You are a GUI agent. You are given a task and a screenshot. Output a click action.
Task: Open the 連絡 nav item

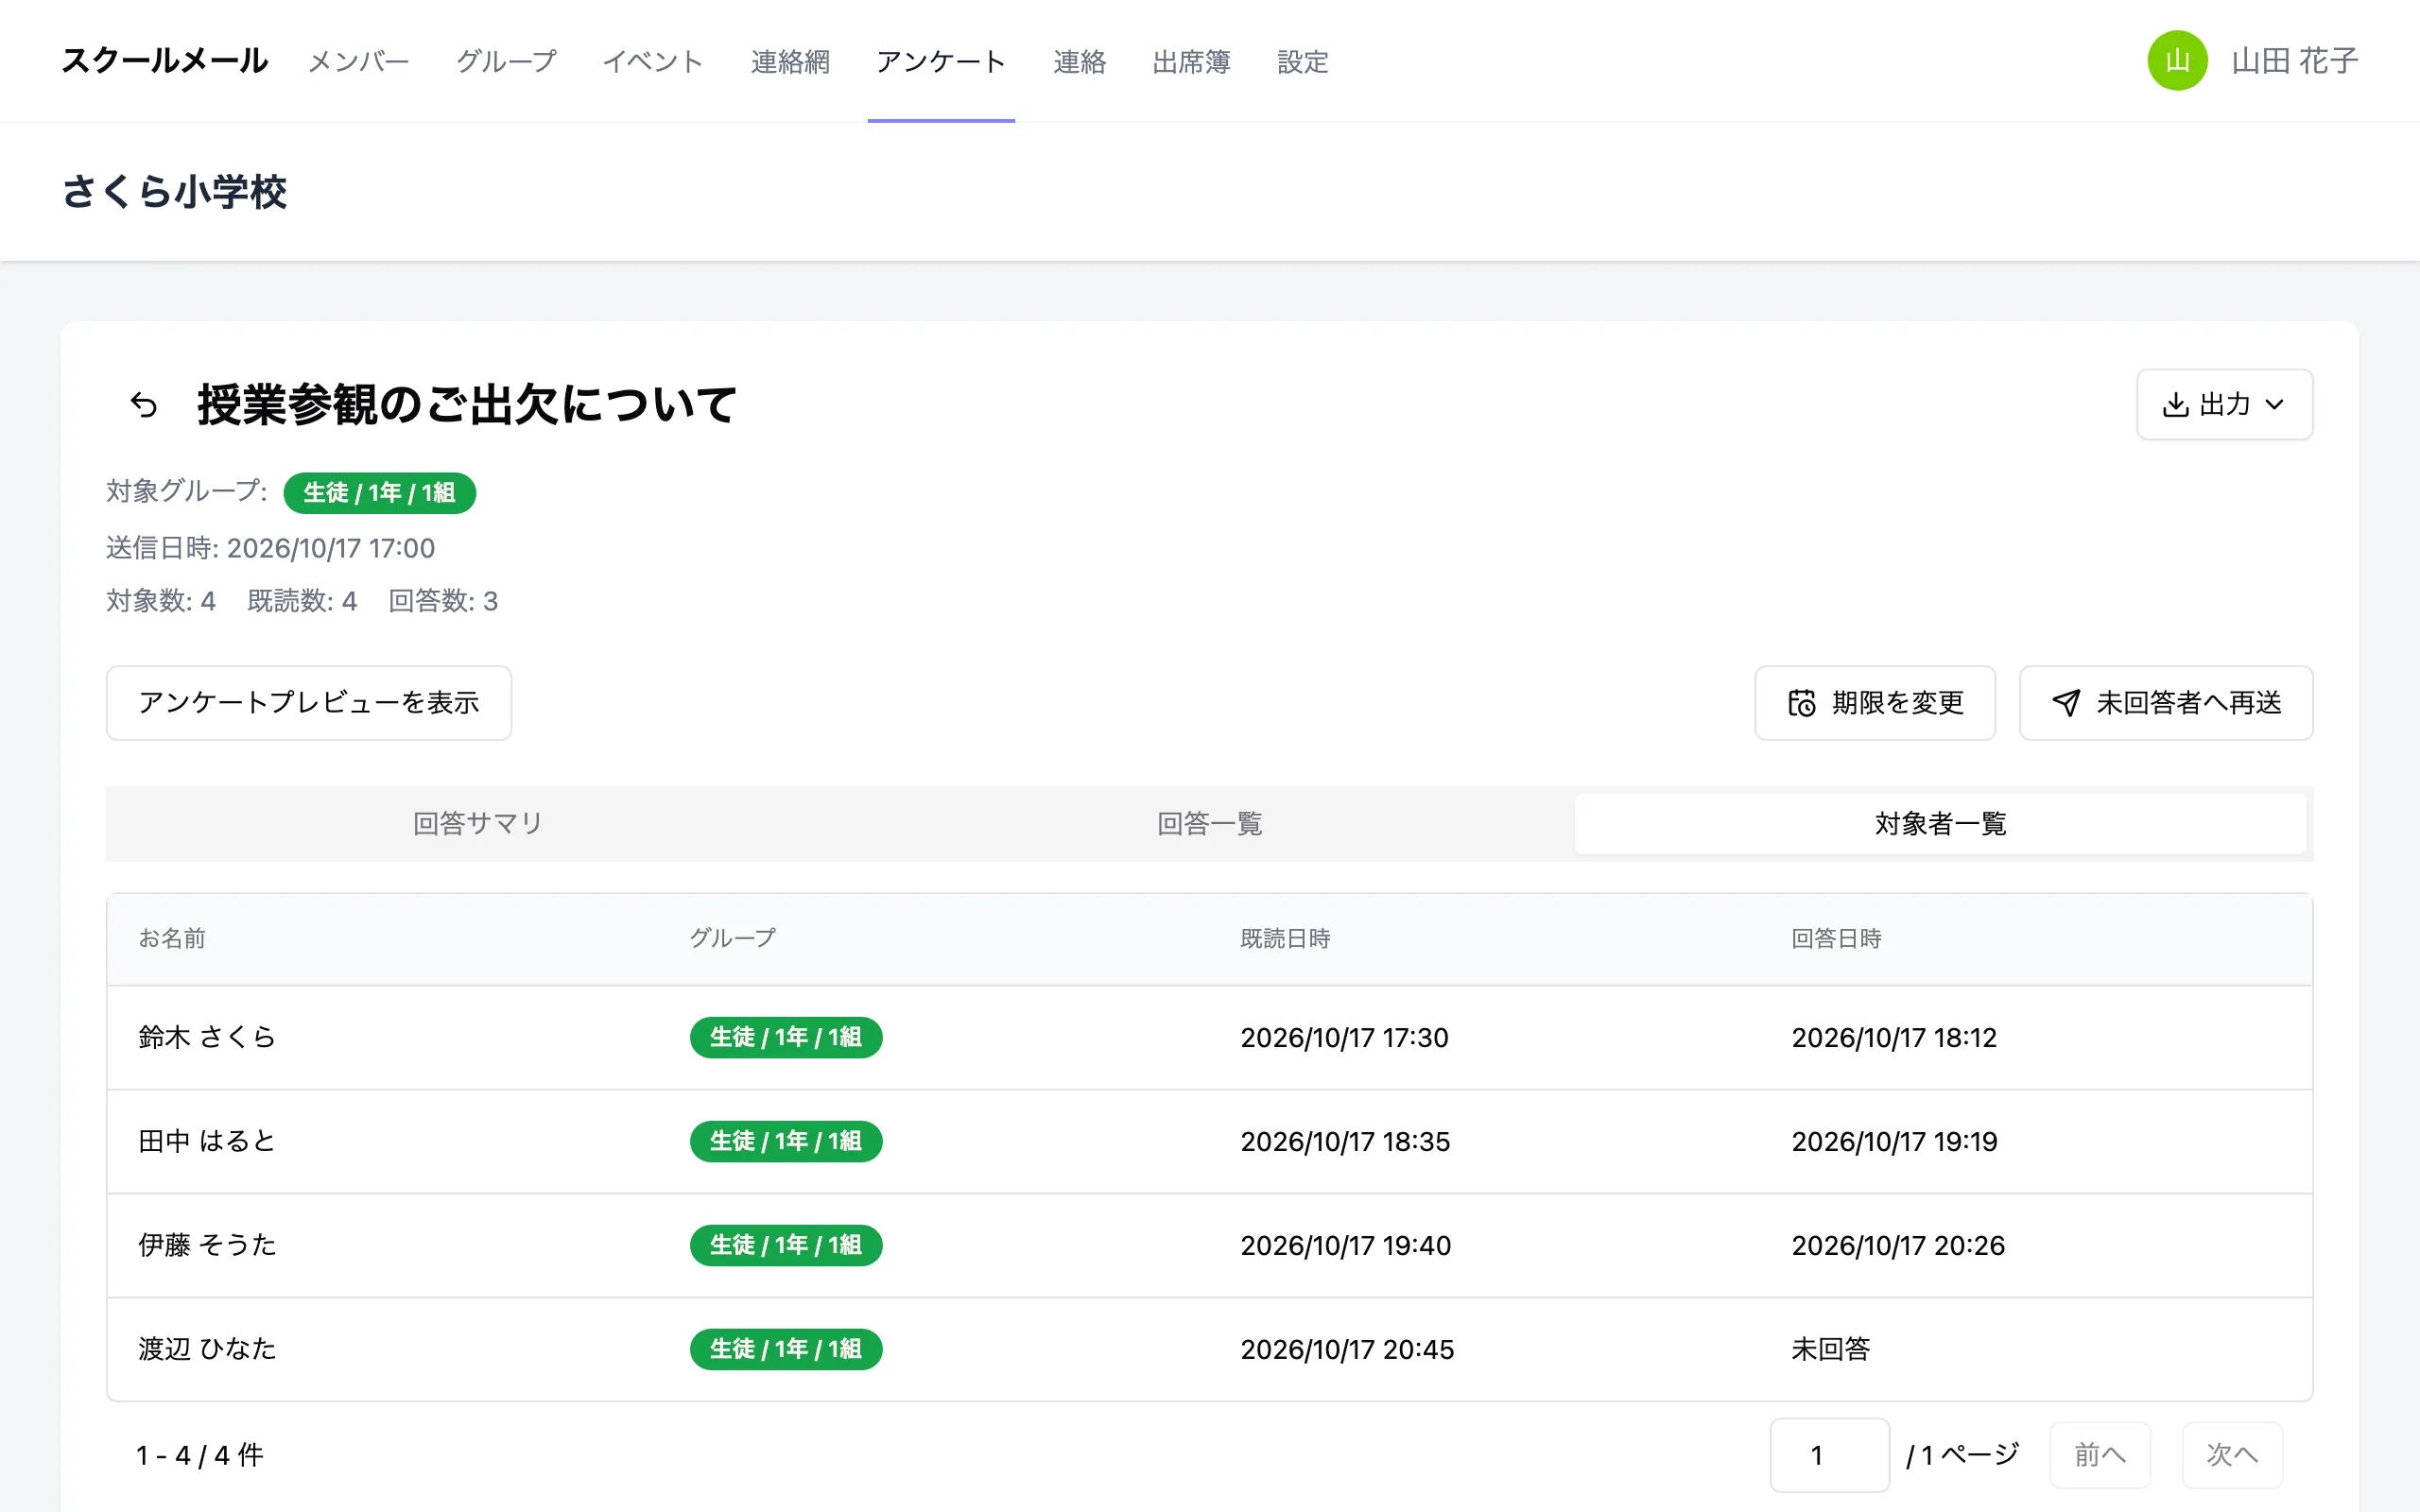(1079, 62)
